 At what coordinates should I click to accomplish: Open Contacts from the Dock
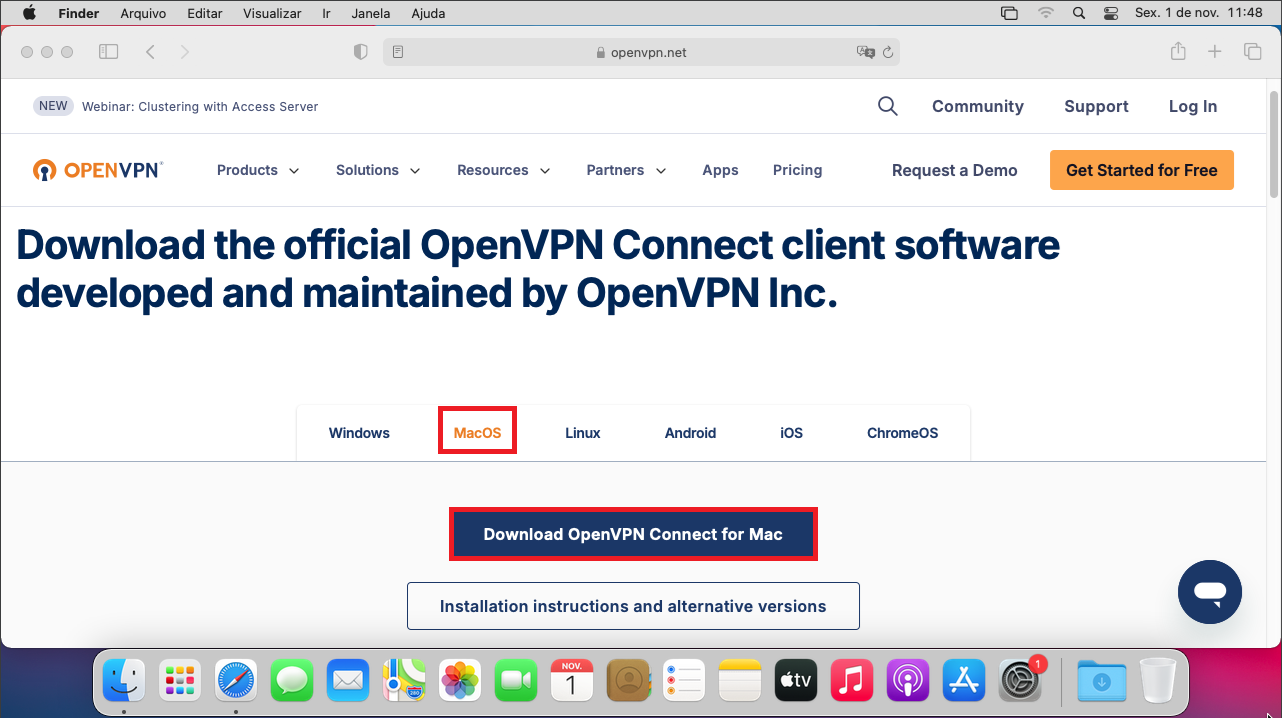(628, 681)
